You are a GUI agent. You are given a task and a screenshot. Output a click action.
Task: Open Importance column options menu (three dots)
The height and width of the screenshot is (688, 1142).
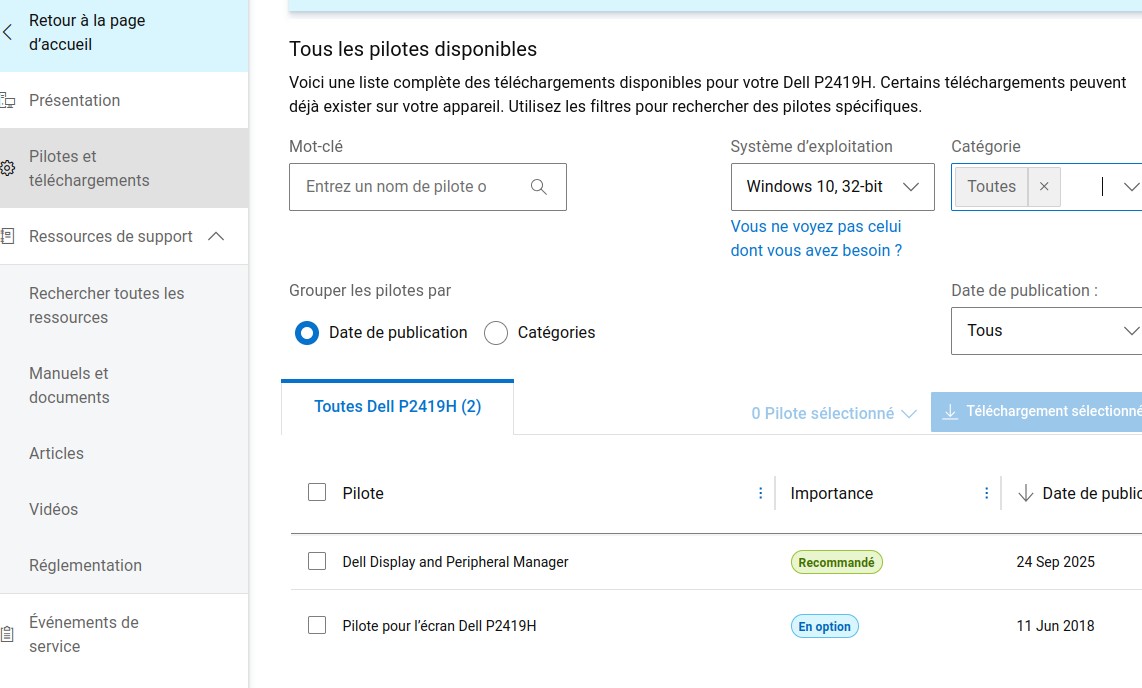[x=987, y=493]
